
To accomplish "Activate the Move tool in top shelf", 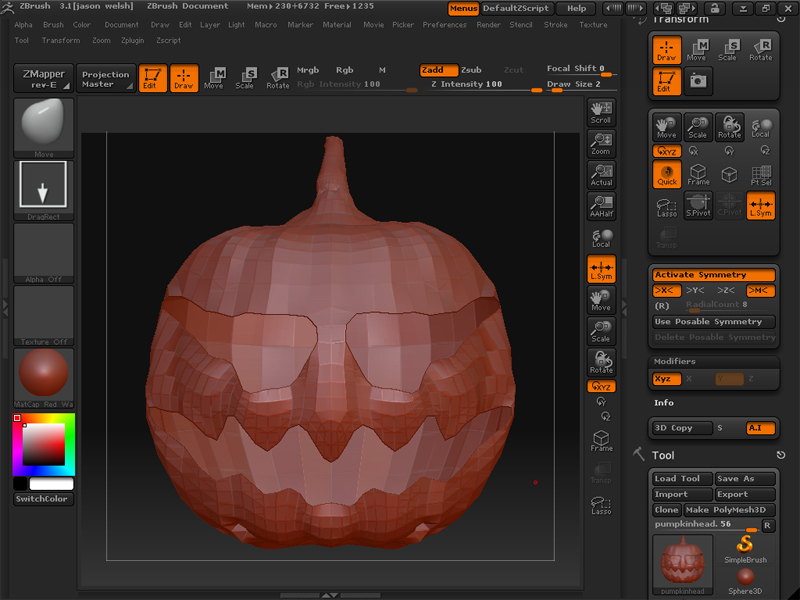I will tap(214, 78).
